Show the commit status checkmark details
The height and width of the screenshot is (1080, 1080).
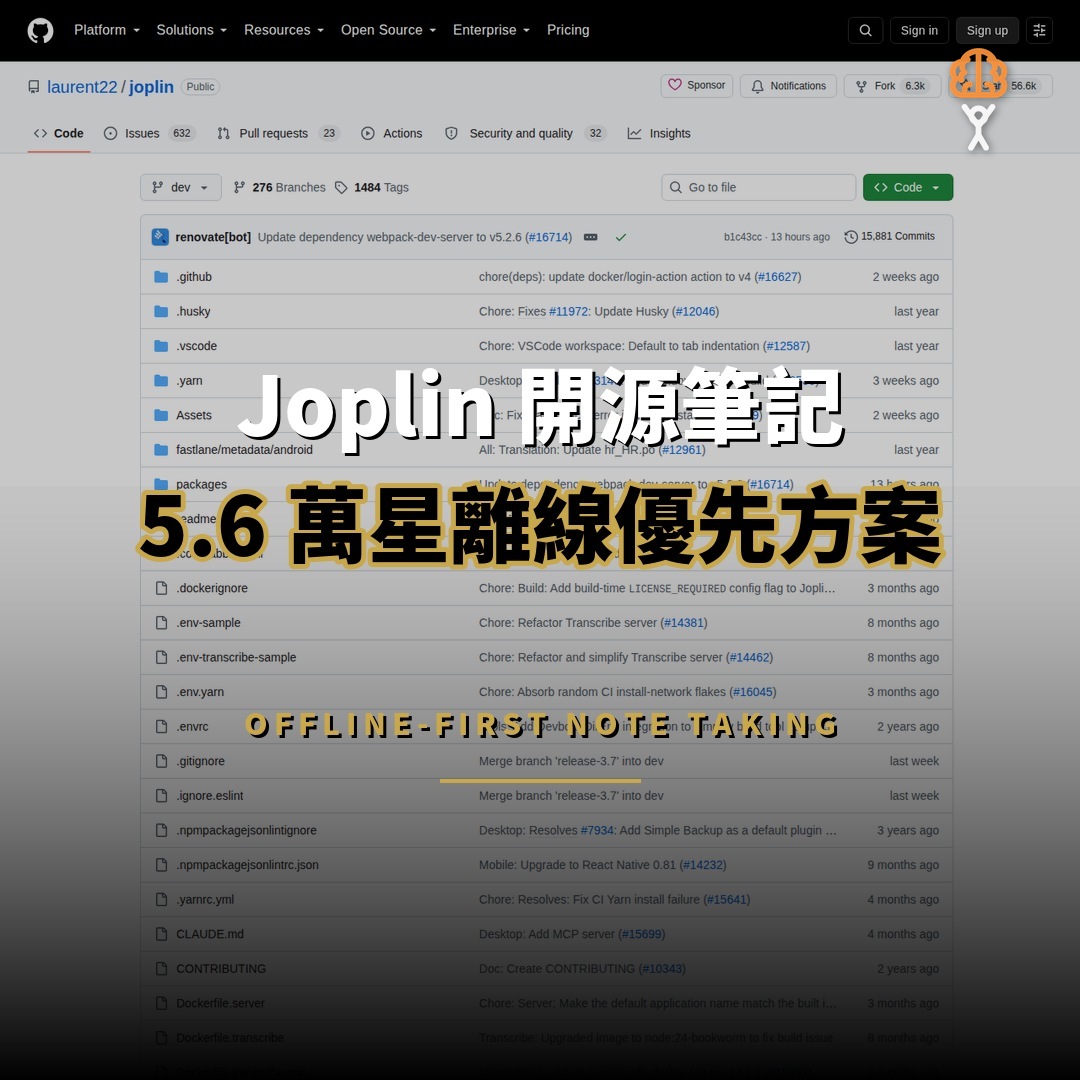pos(621,237)
